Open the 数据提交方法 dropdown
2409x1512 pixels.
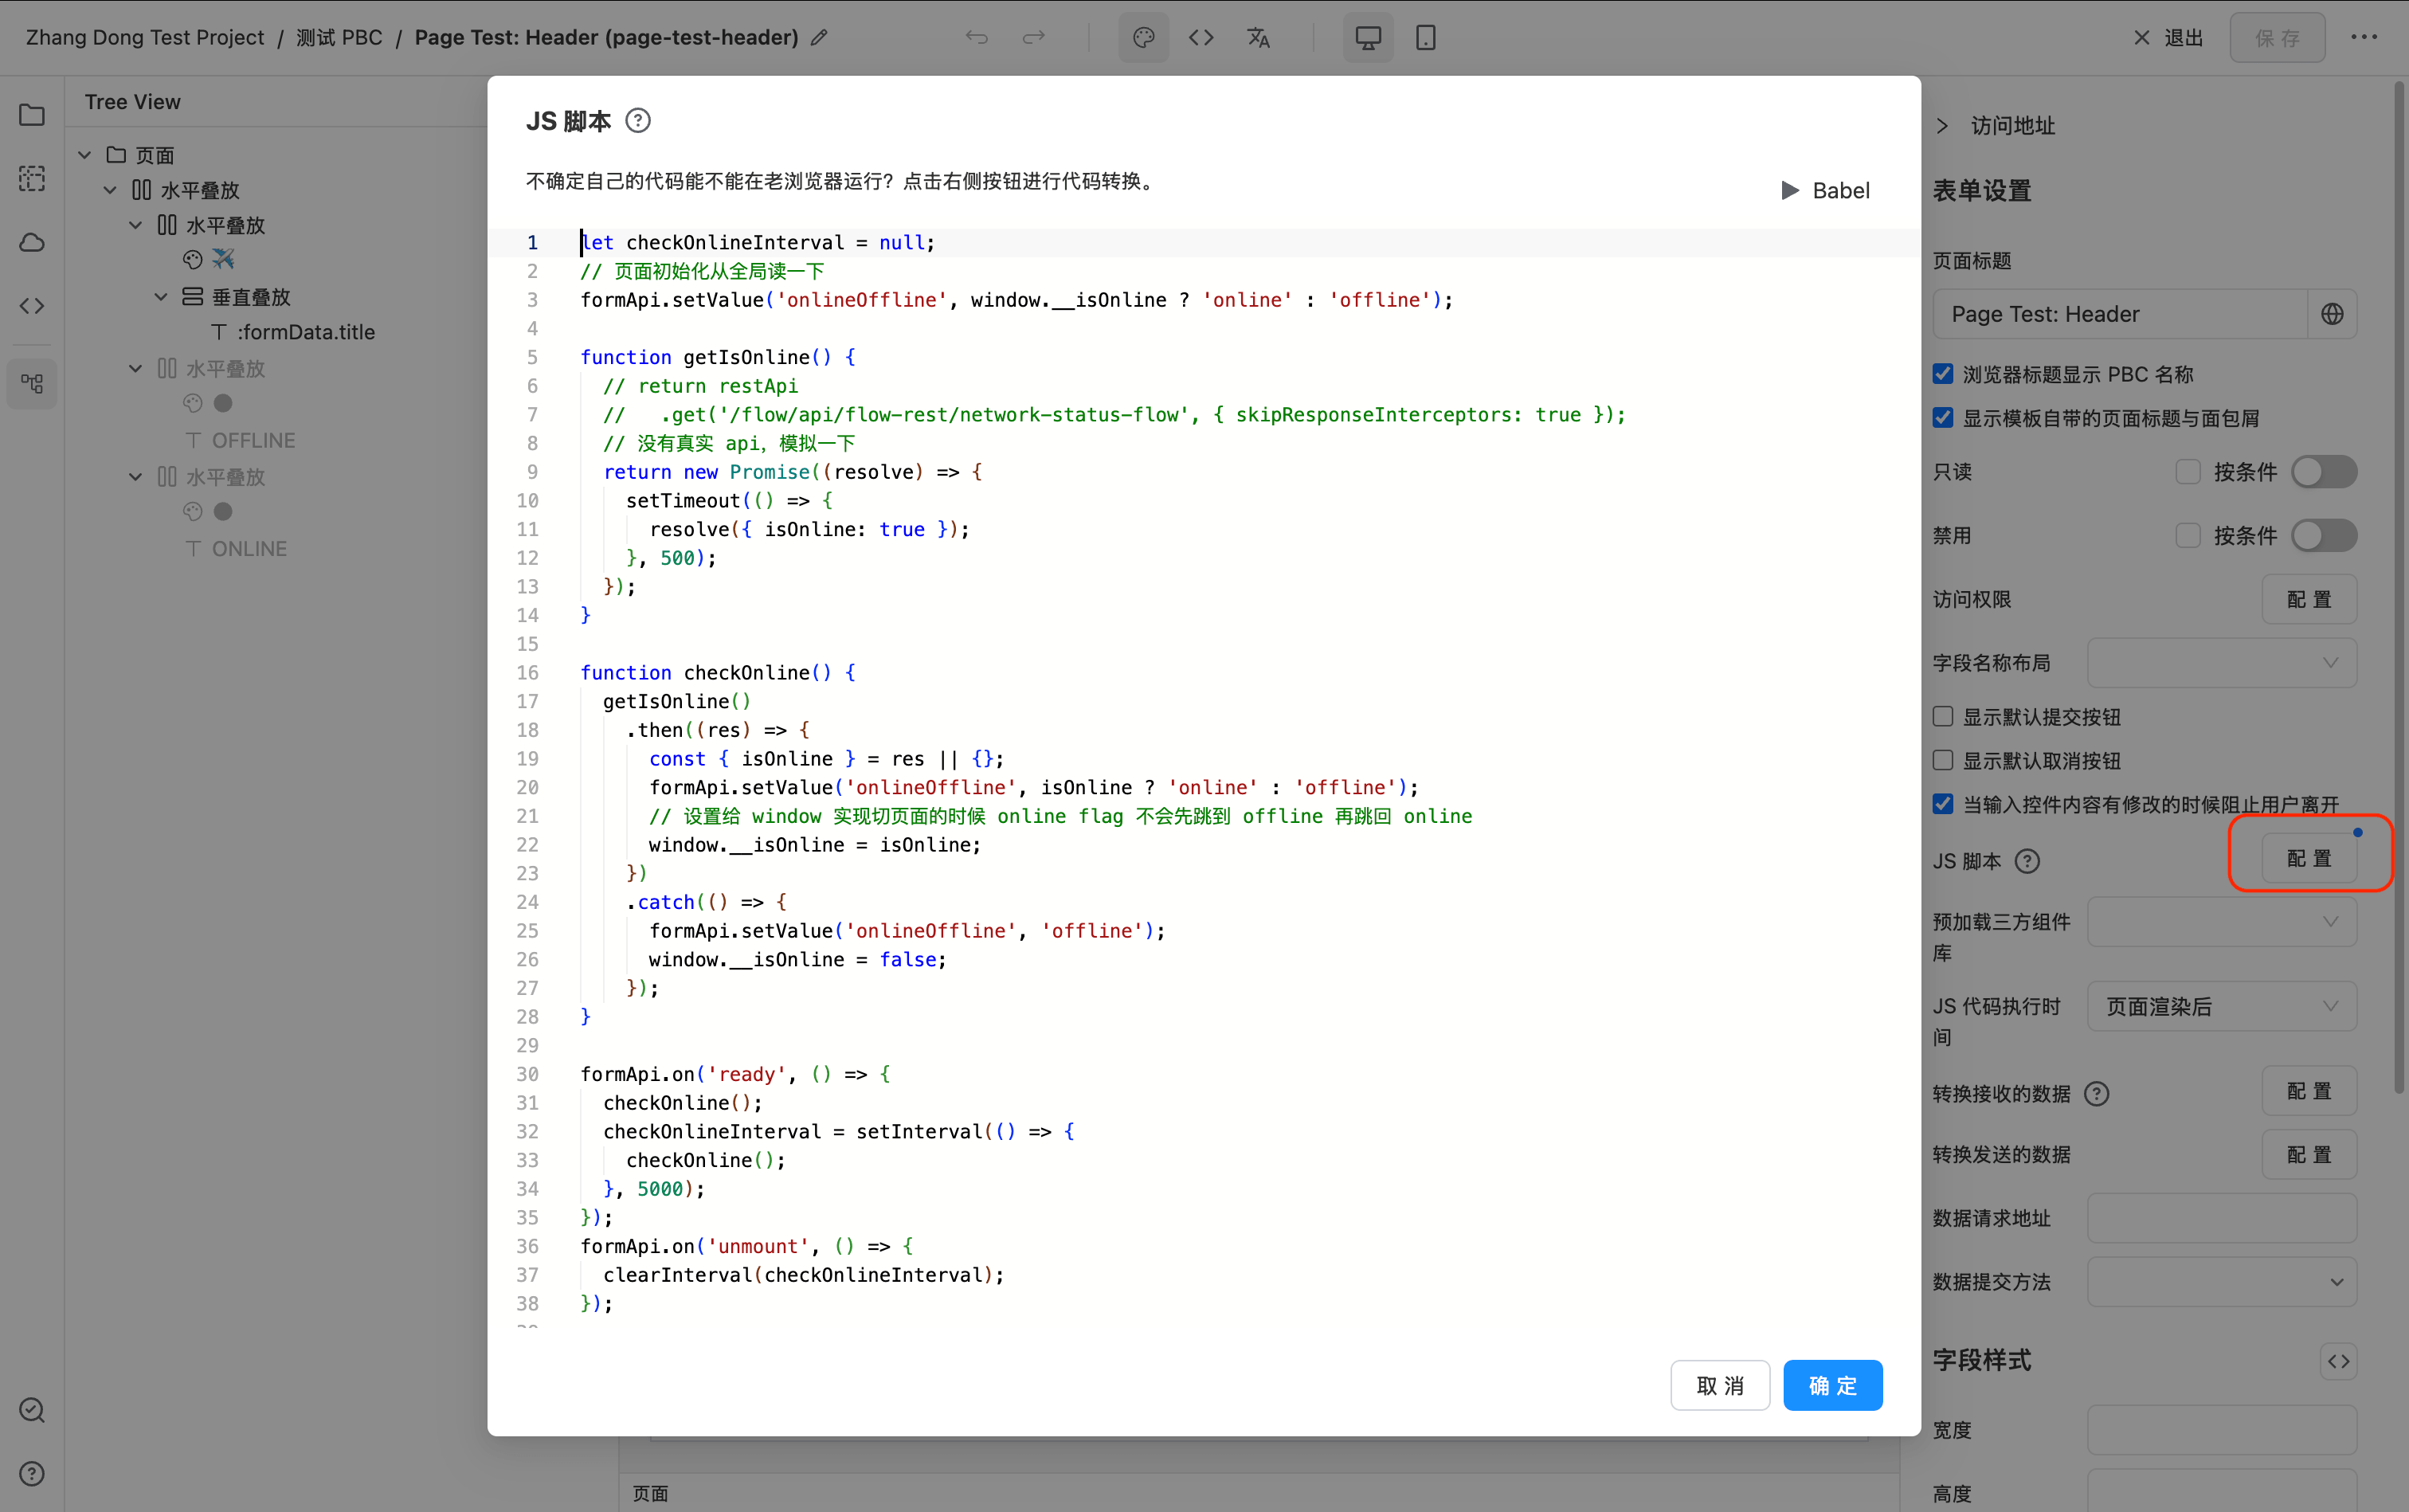click(2221, 1282)
